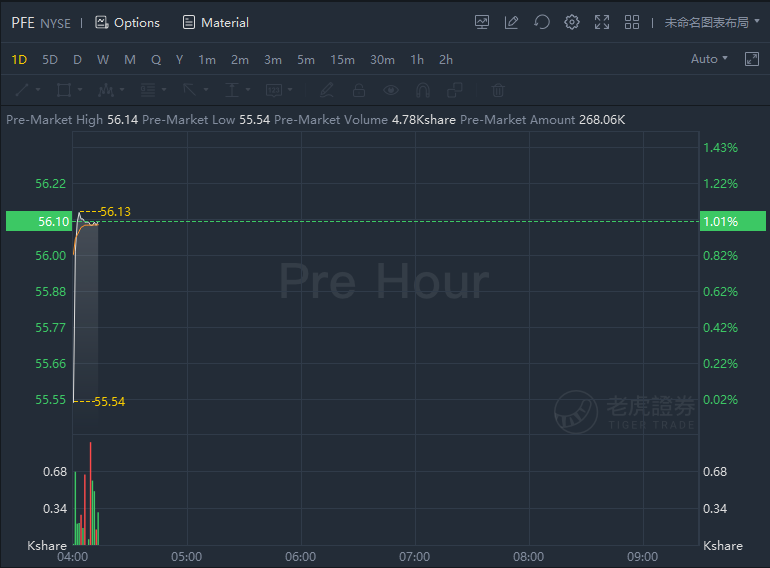Expand the Fibonacci tool dropdown arrow
This screenshot has height=568, width=770.
pyautogui.click(x=164, y=90)
